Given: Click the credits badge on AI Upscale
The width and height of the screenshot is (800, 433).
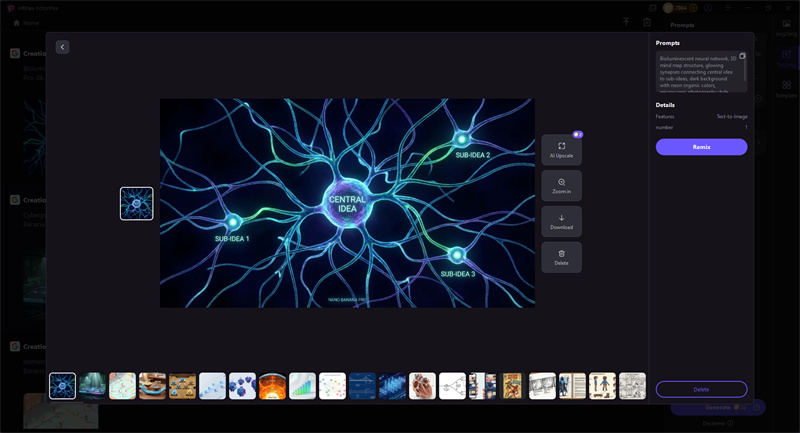Looking at the screenshot, I should point(578,135).
